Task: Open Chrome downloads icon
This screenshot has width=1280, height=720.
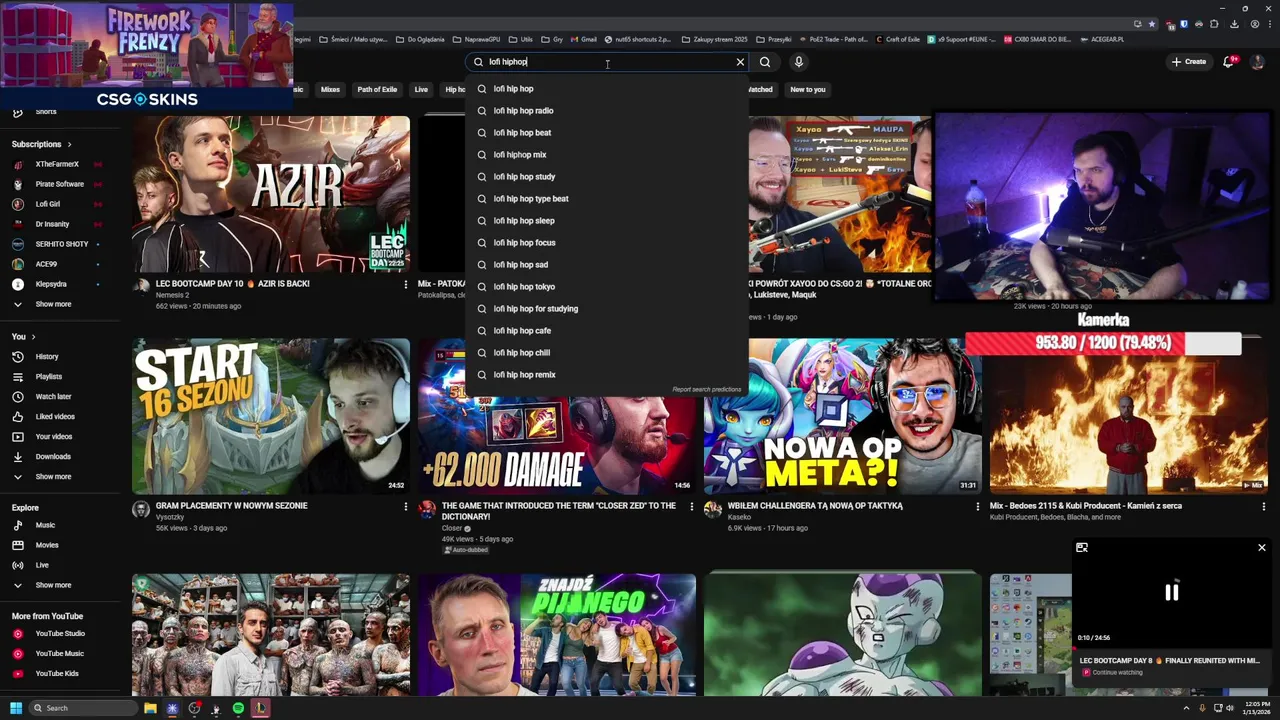Action: coord(1234,24)
